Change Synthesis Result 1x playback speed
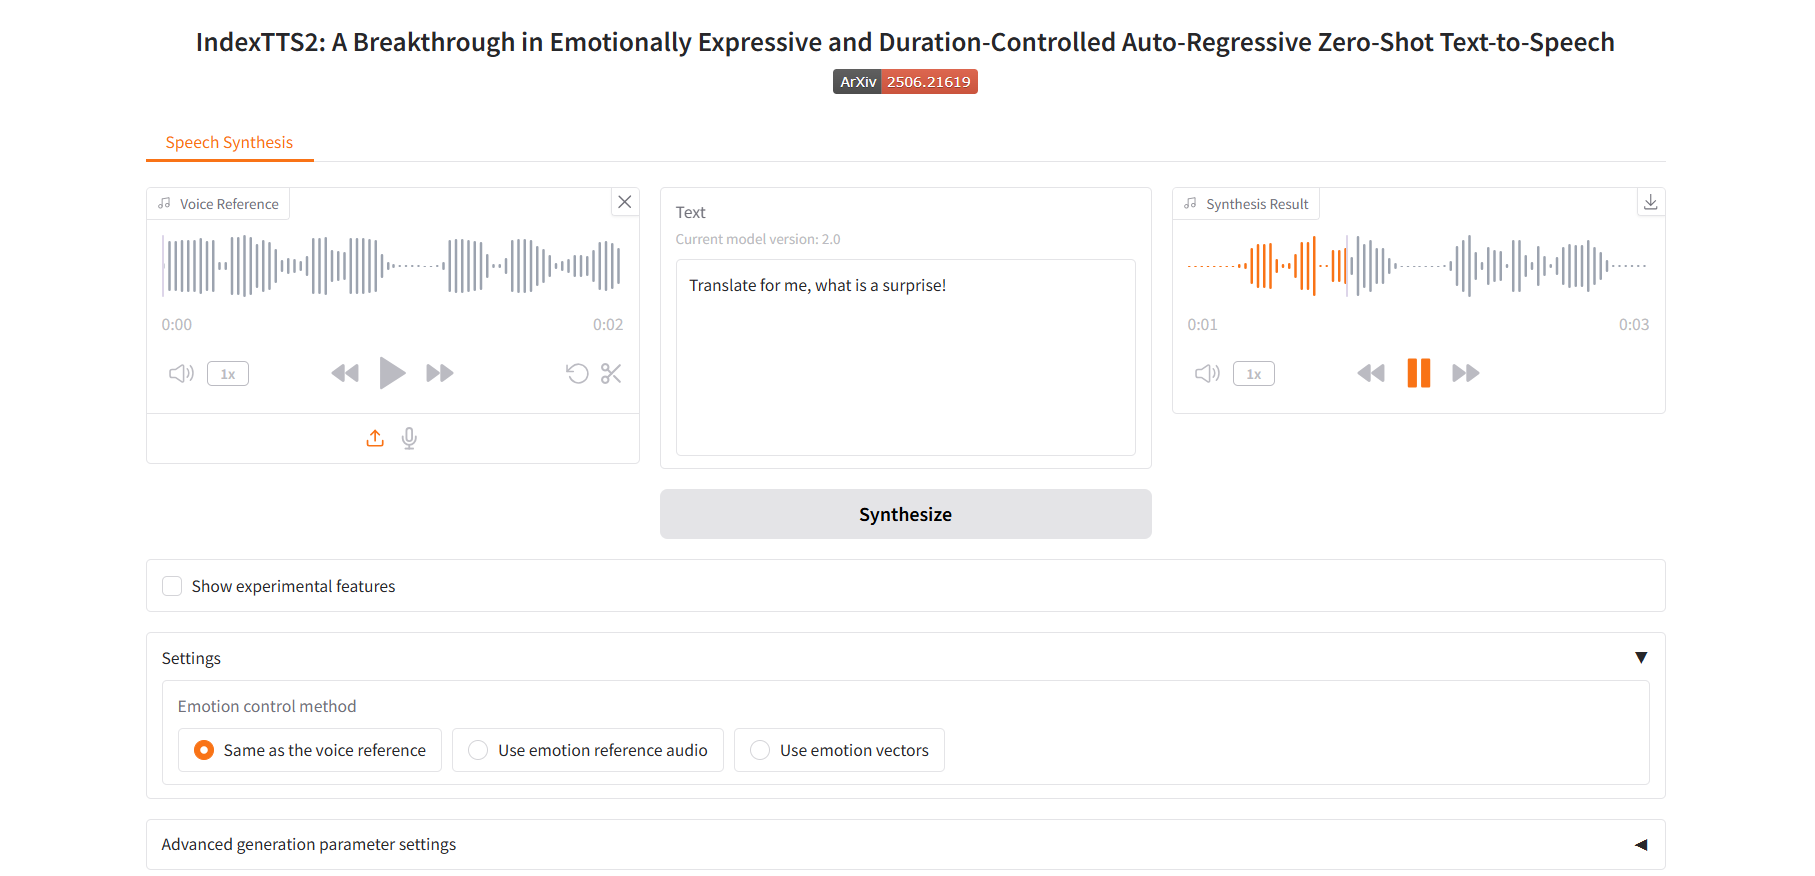Image resolution: width=1815 pixels, height=876 pixels. [1253, 374]
